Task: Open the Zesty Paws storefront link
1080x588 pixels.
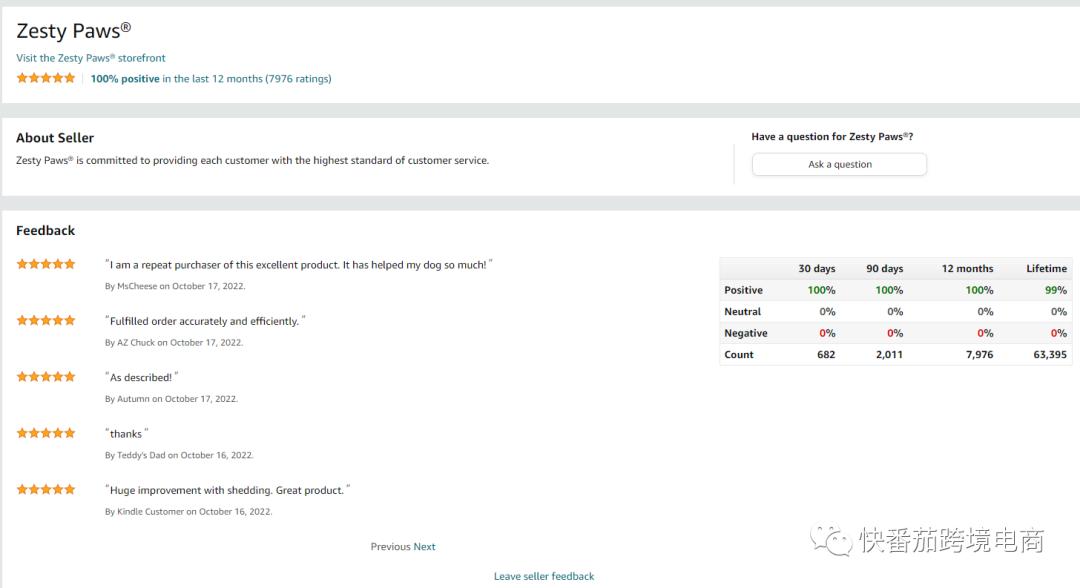Action: click(91, 58)
